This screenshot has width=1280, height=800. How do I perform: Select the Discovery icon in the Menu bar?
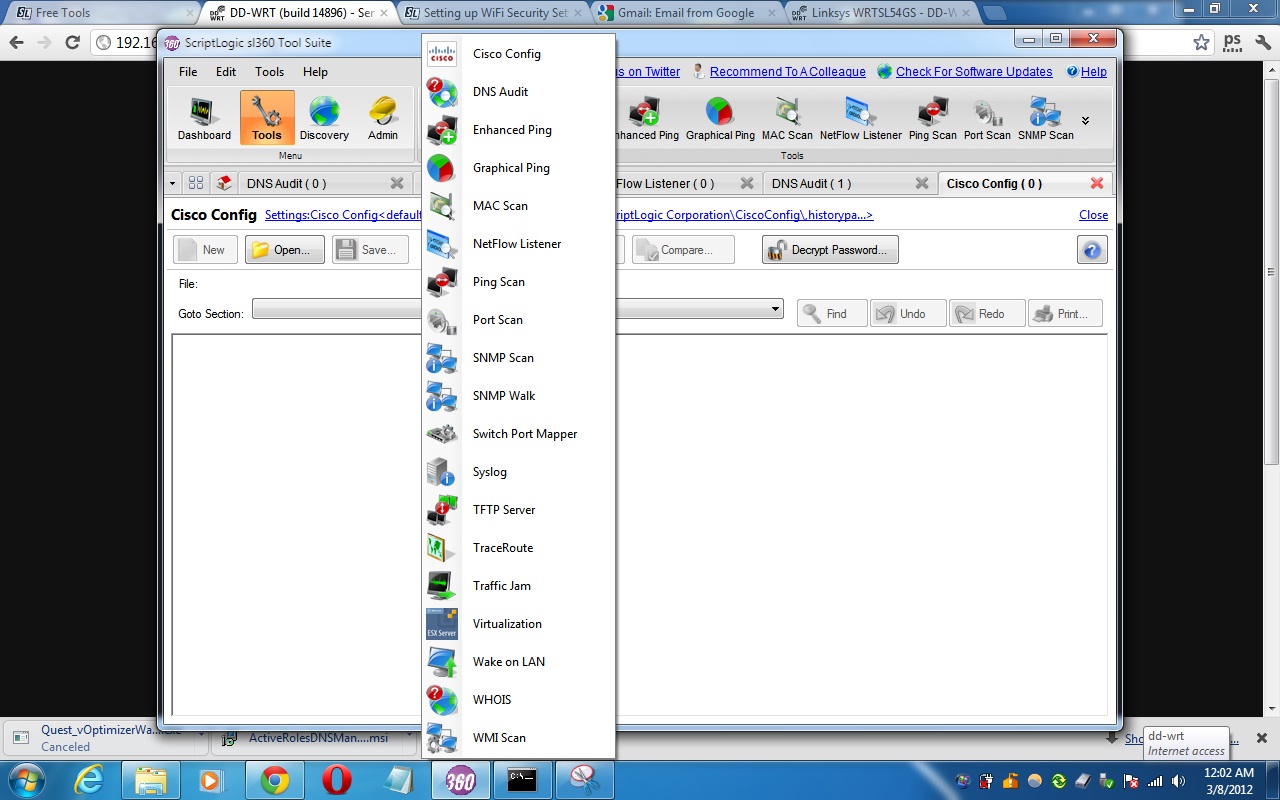click(x=324, y=117)
